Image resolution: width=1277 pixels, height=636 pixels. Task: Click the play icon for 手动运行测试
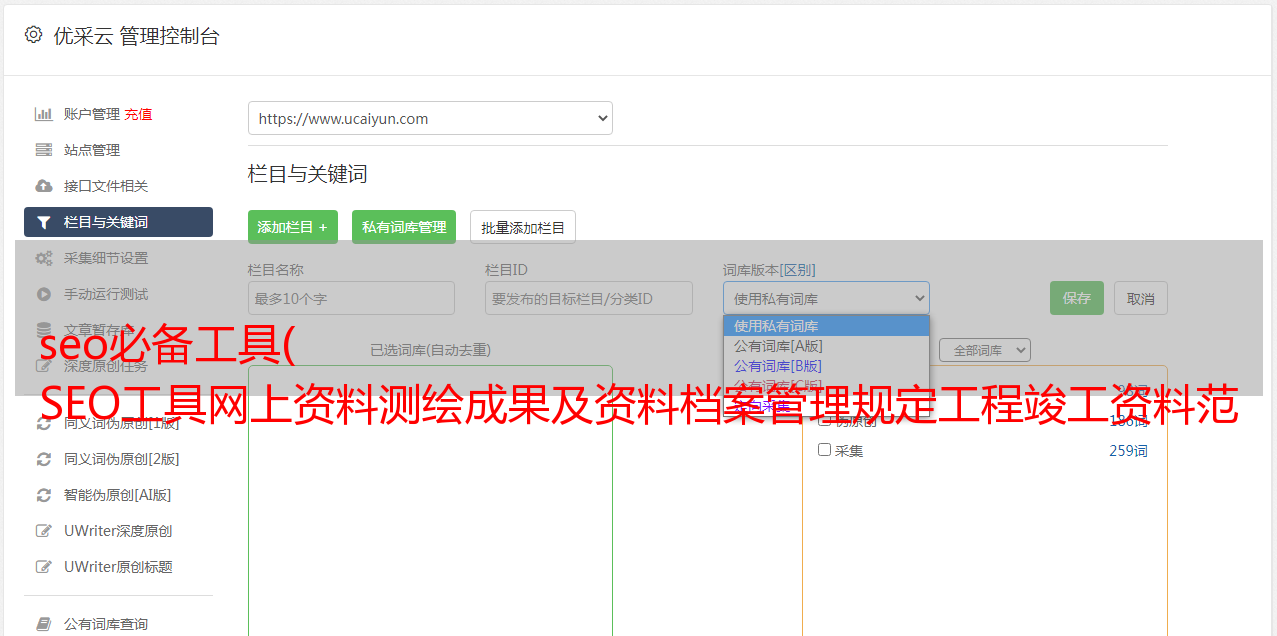(x=44, y=294)
